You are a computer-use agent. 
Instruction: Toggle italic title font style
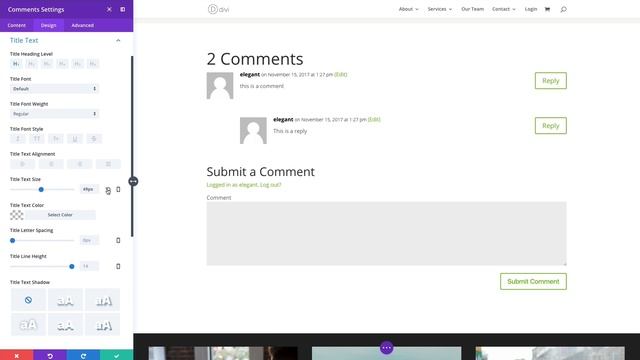tap(18, 139)
